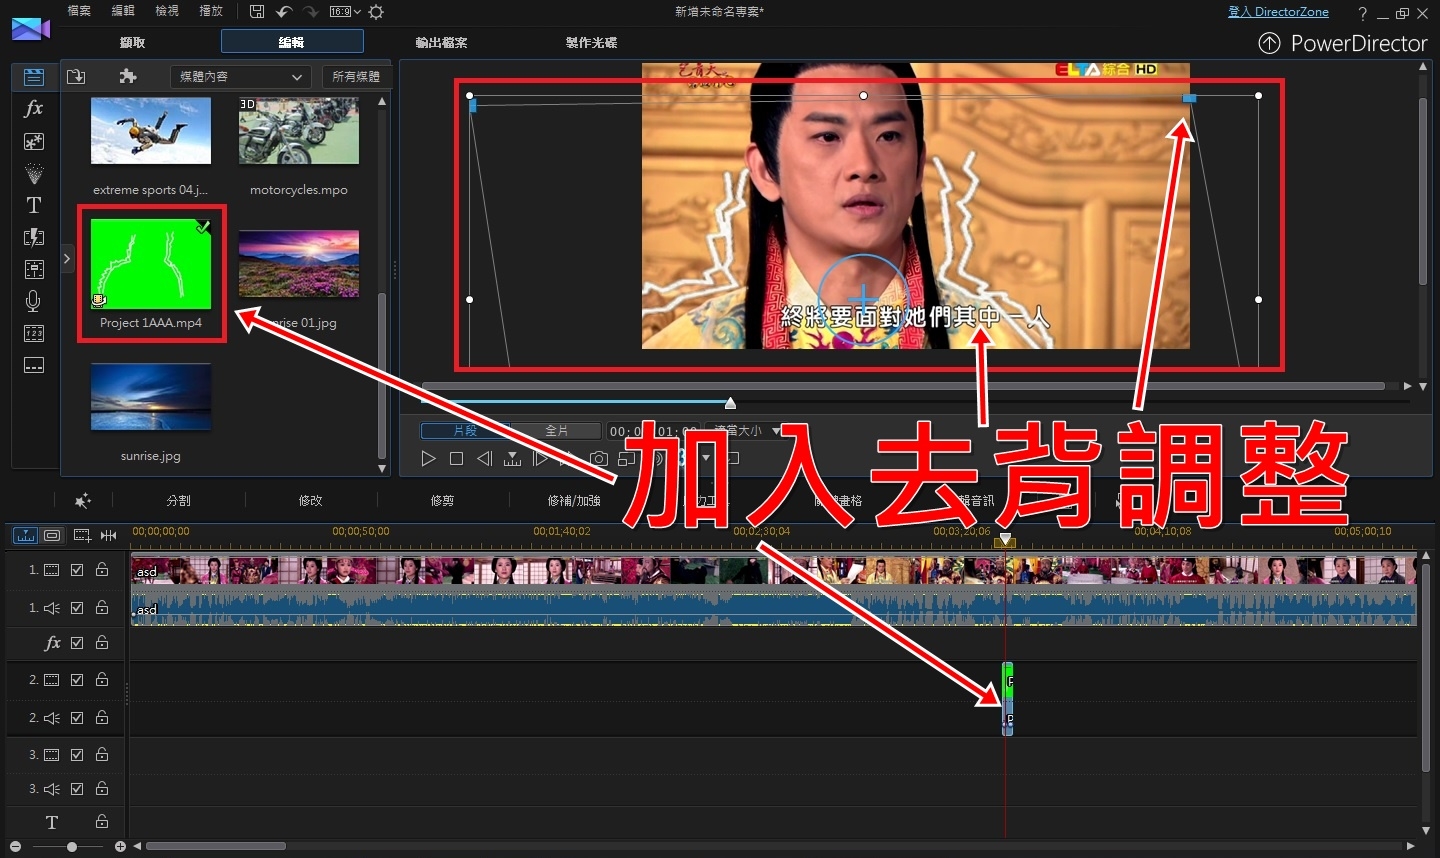Toggle audio track 2 enable checkbox
Viewport: 1440px width, 858px height.
click(77, 718)
